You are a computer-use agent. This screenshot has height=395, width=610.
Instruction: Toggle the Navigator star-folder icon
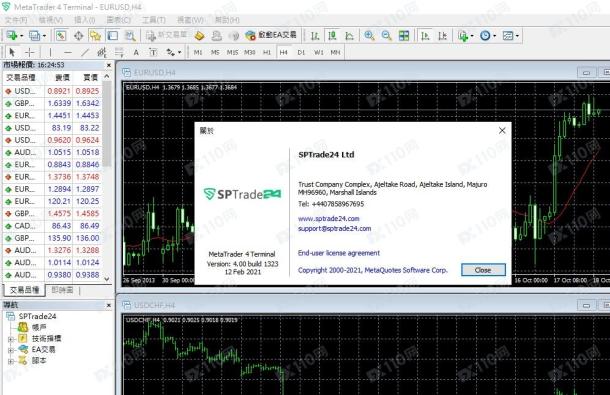(95, 36)
